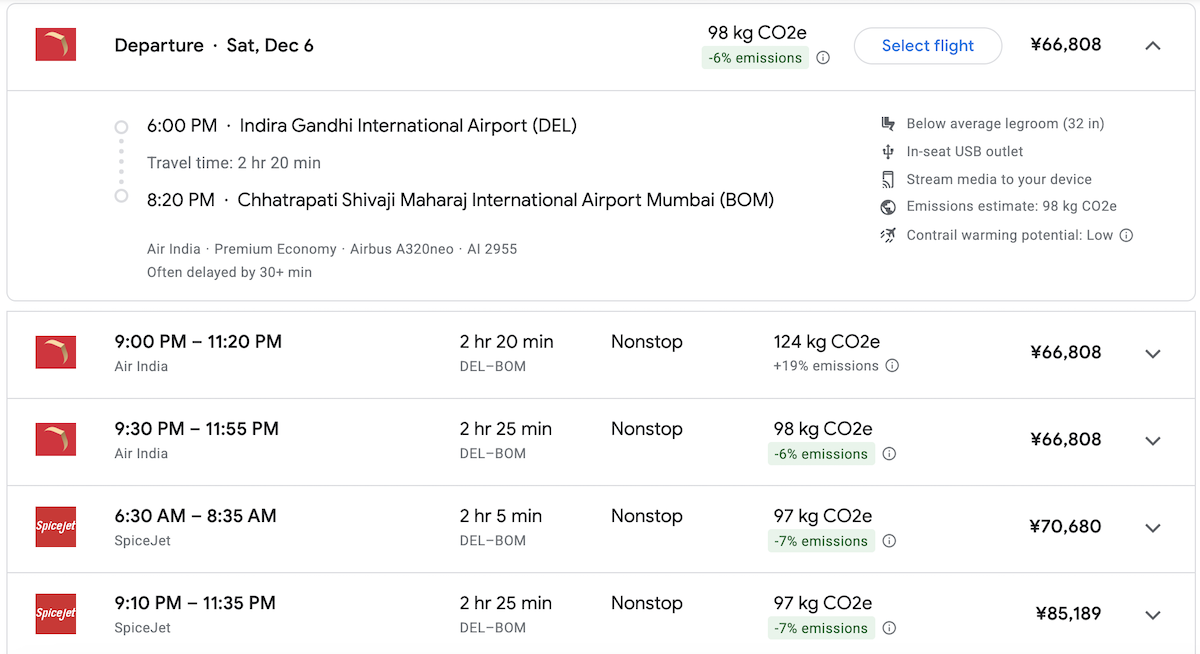
Task: Collapse the expanded 6:00 PM departure details
Action: pyautogui.click(x=1152, y=46)
